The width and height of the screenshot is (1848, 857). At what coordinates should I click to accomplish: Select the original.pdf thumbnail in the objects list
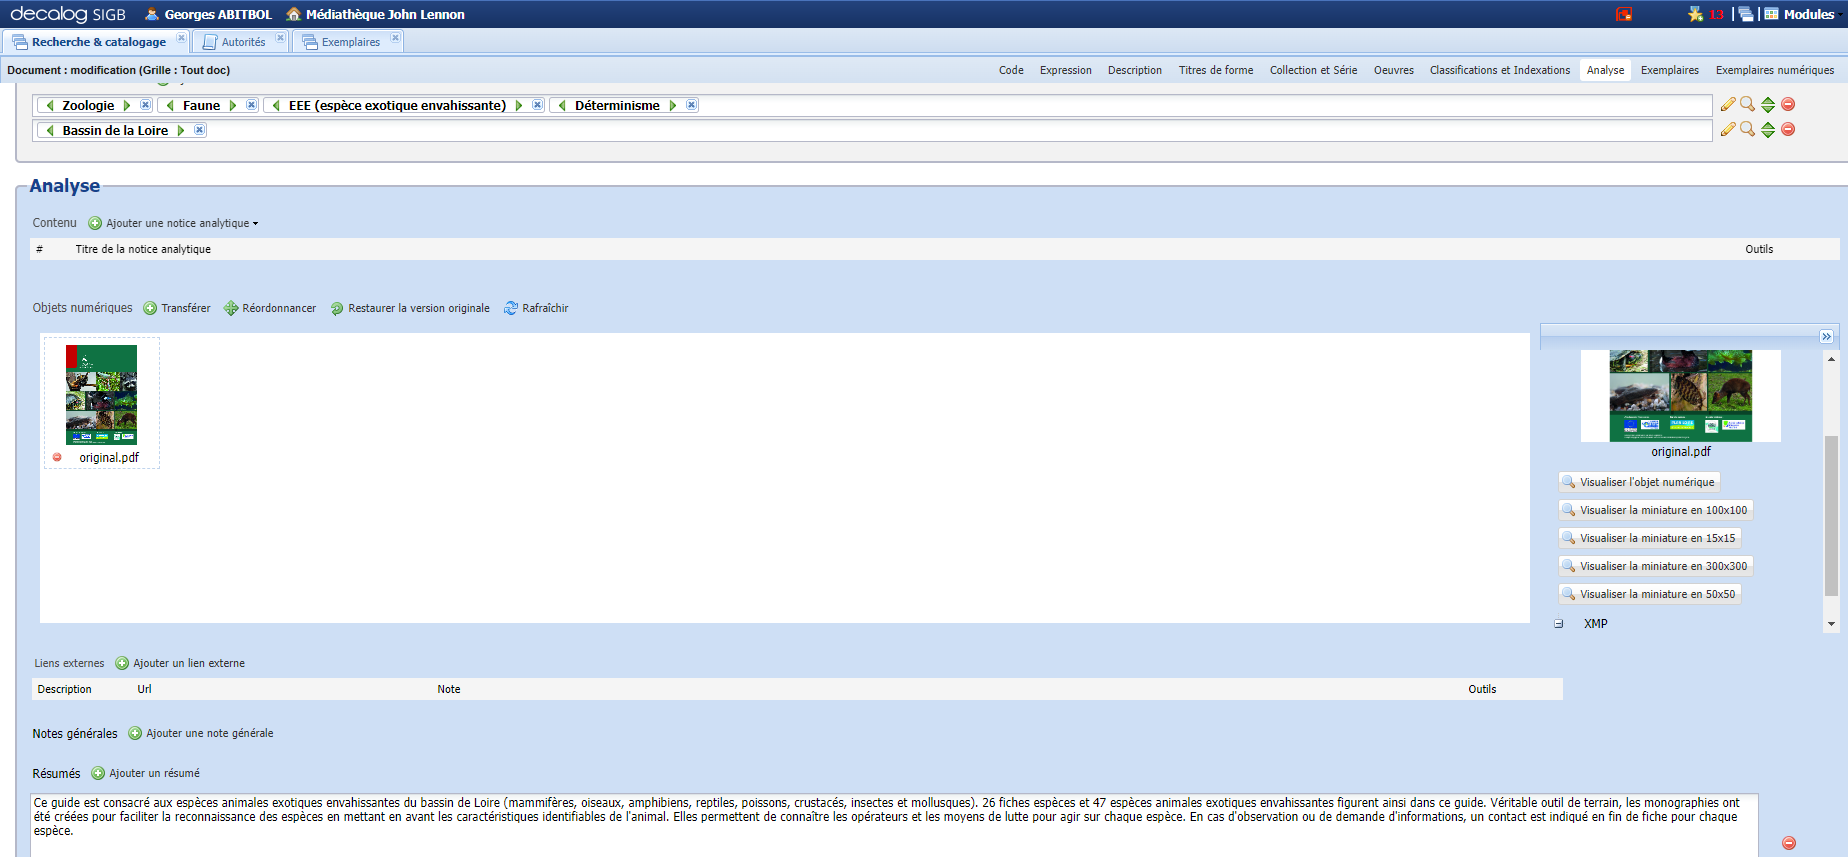click(101, 395)
